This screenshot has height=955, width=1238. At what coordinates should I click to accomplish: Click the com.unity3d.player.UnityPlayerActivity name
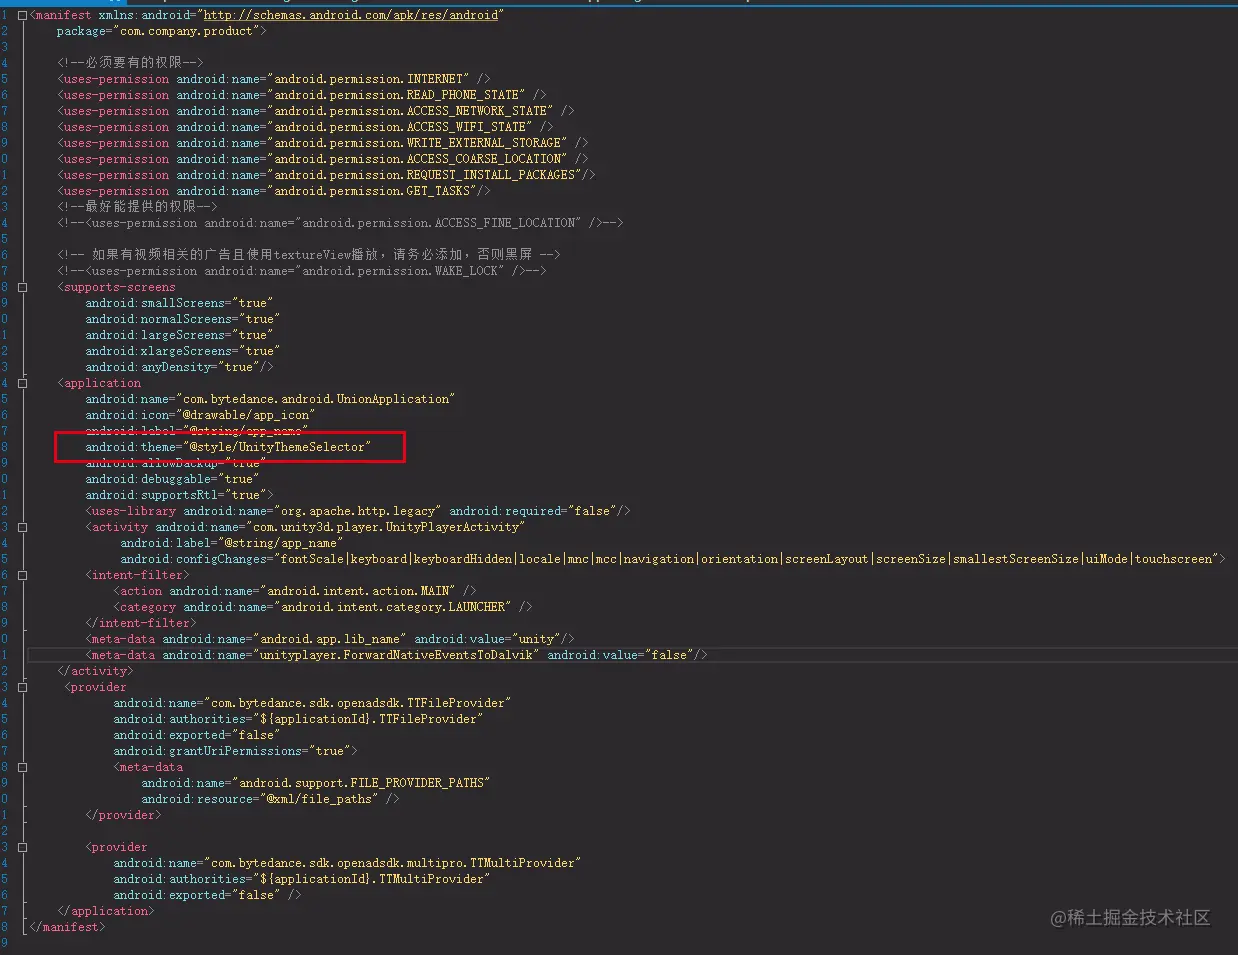(x=386, y=527)
